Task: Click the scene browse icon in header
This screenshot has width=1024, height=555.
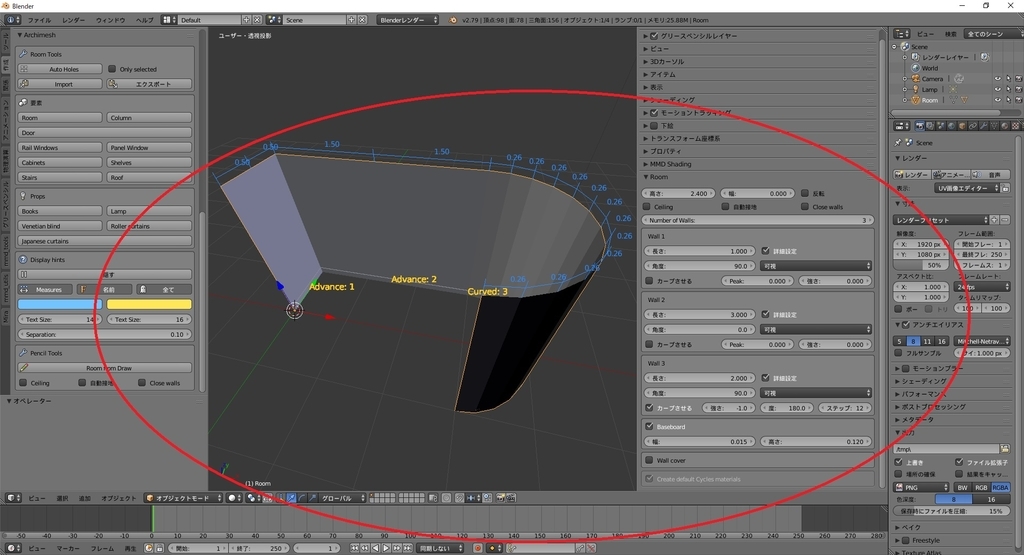Action: click(x=273, y=20)
